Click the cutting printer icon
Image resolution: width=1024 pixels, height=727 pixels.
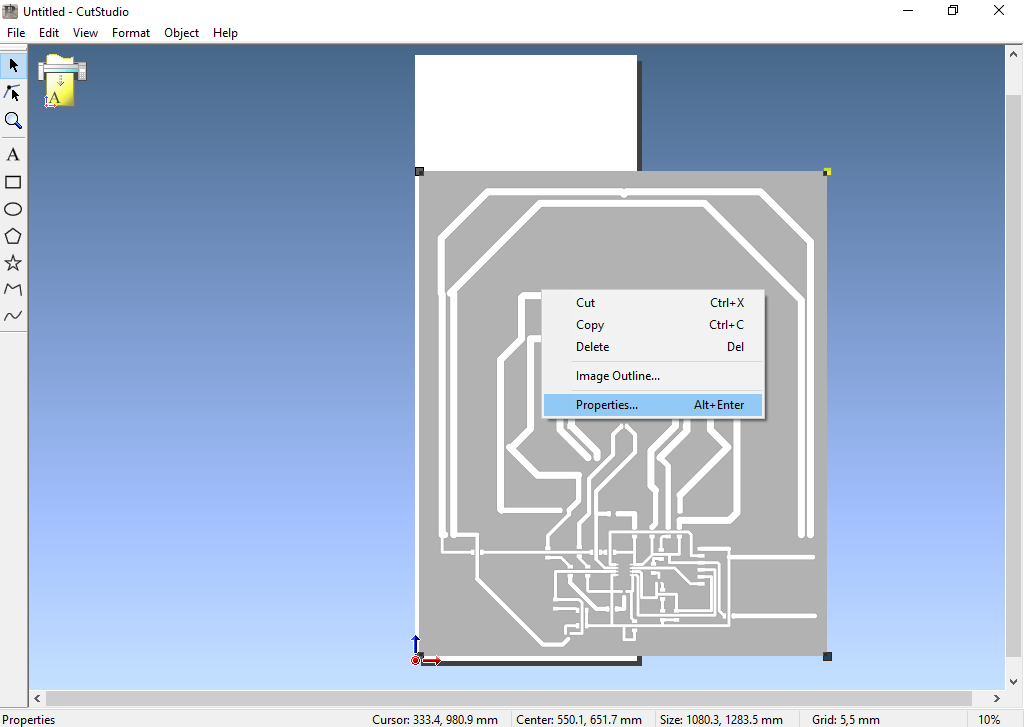click(62, 80)
